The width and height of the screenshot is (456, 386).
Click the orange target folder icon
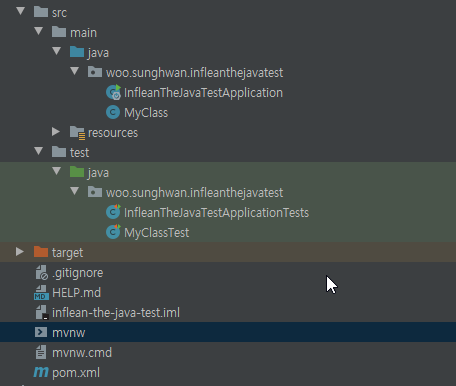click(x=41, y=252)
